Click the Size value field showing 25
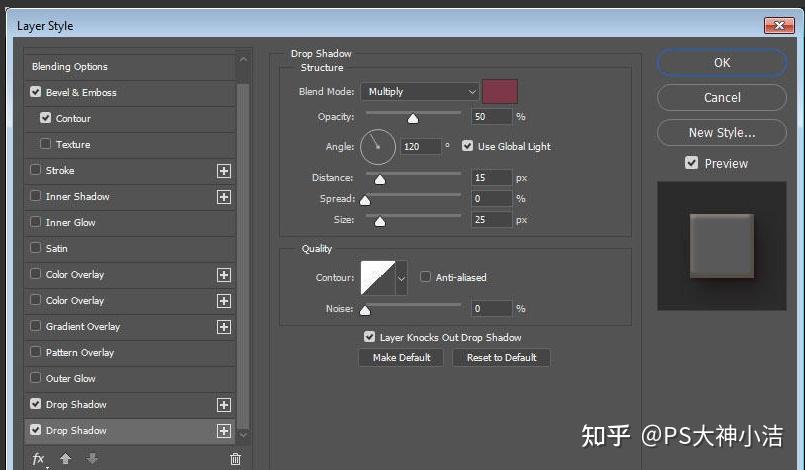Screen dimensions: 805x470 tap(491, 220)
